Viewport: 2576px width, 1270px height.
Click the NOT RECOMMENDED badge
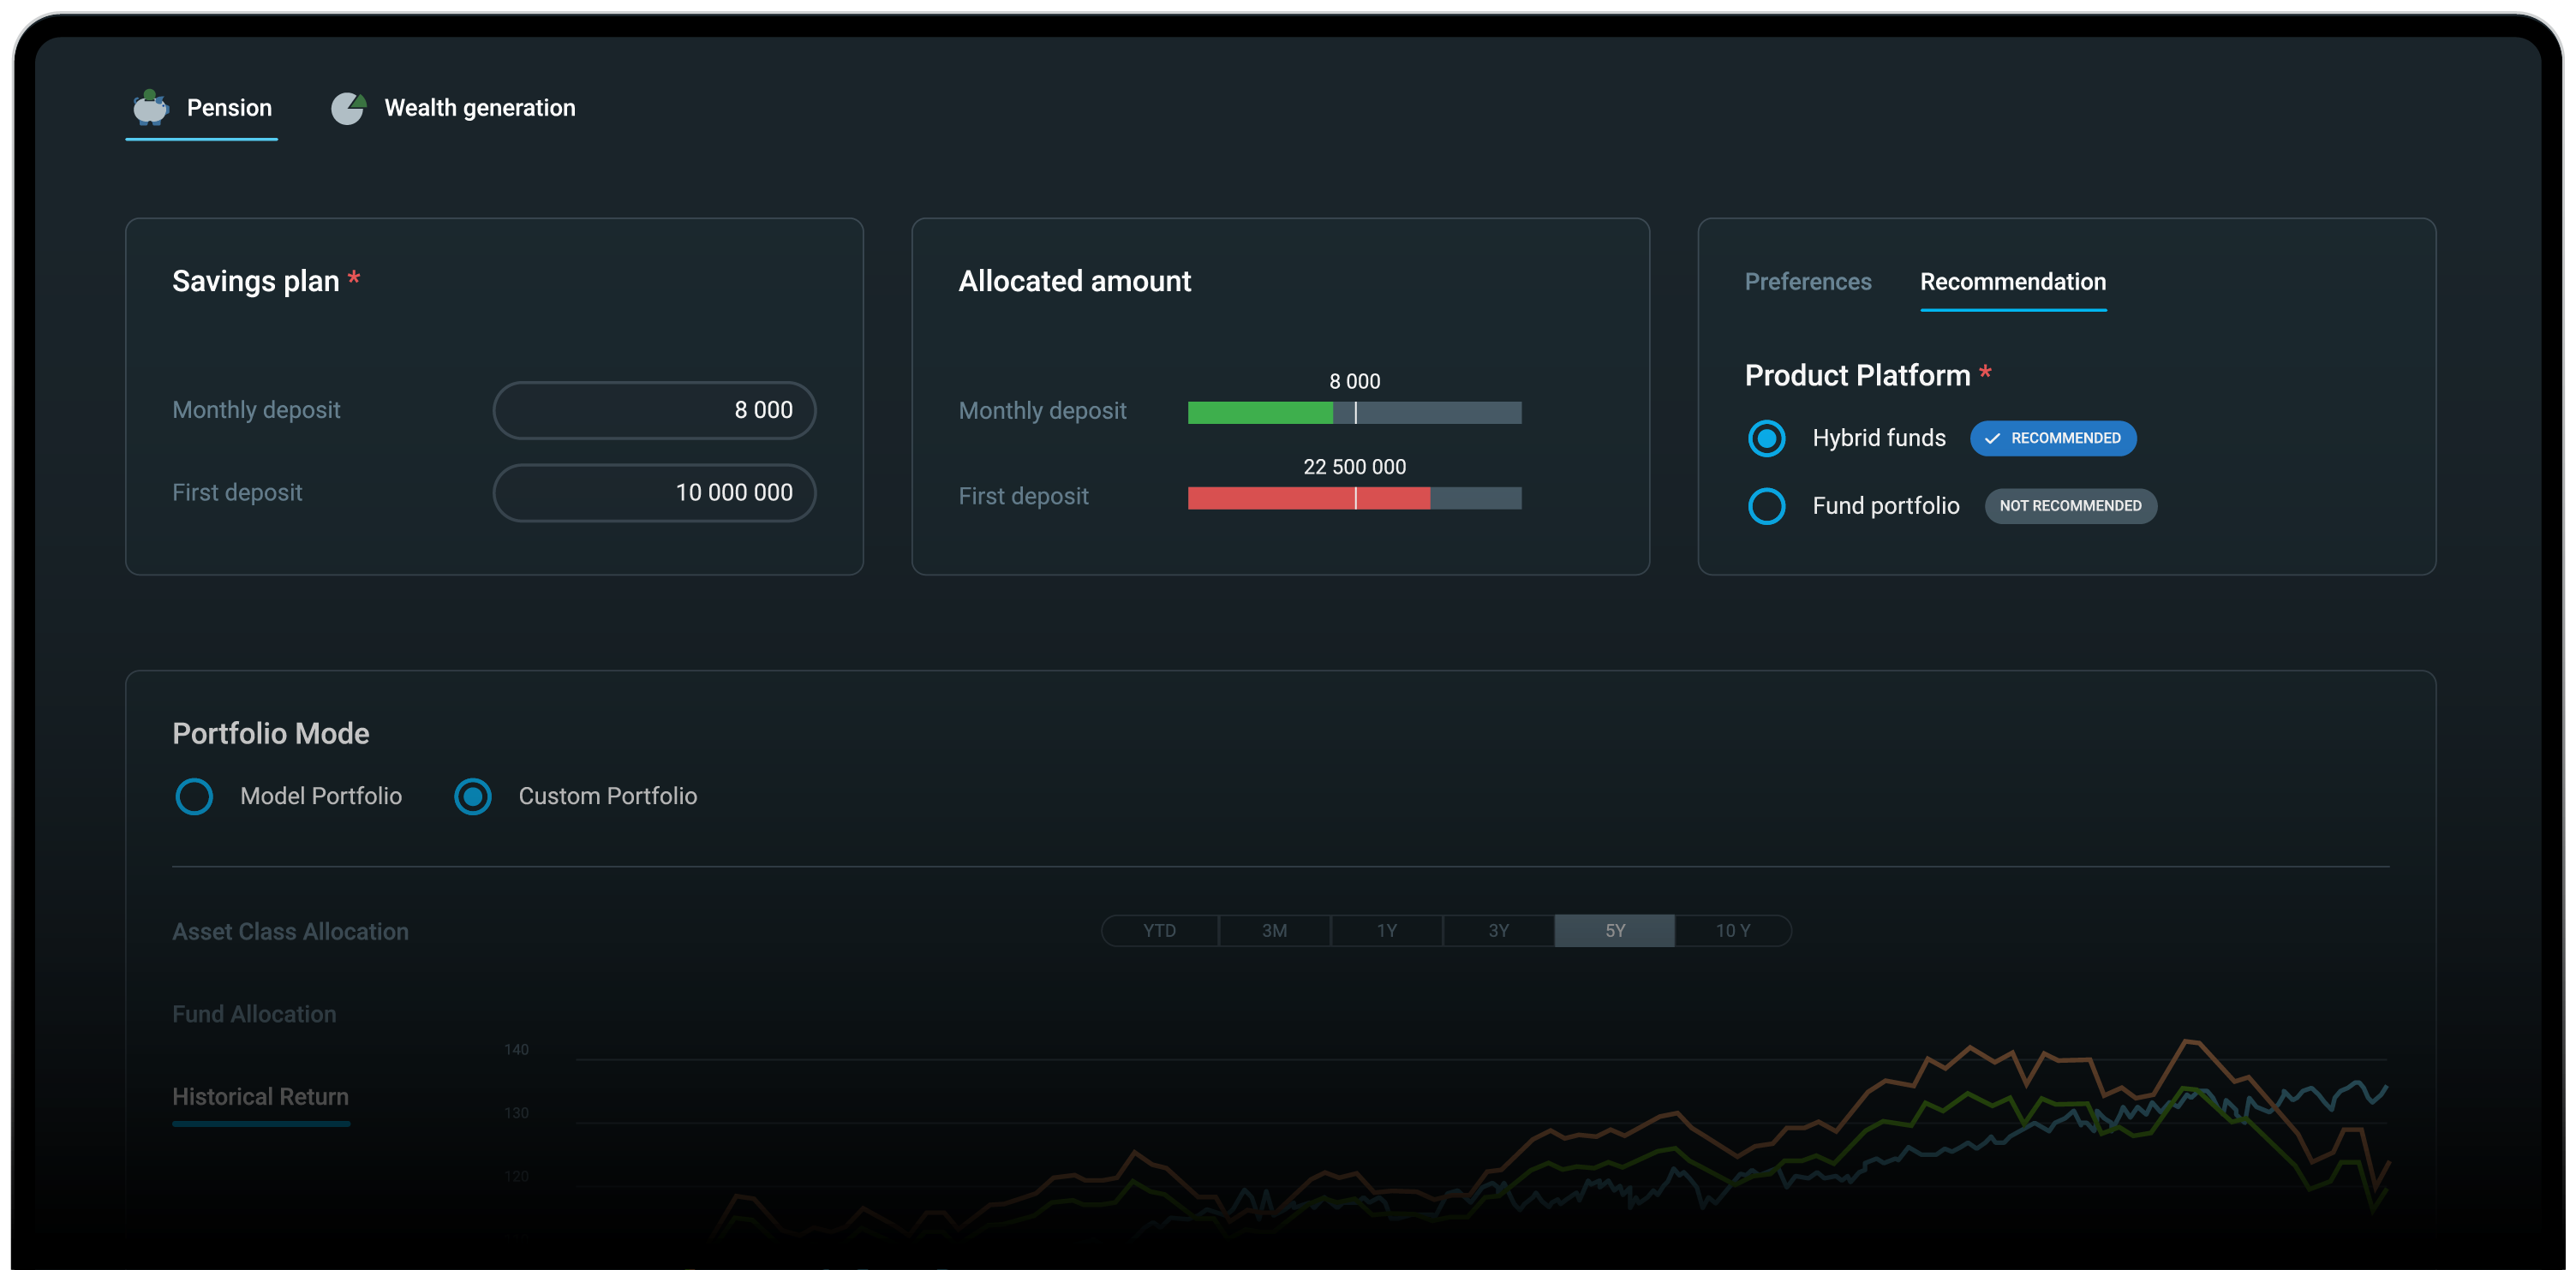coord(2070,506)
